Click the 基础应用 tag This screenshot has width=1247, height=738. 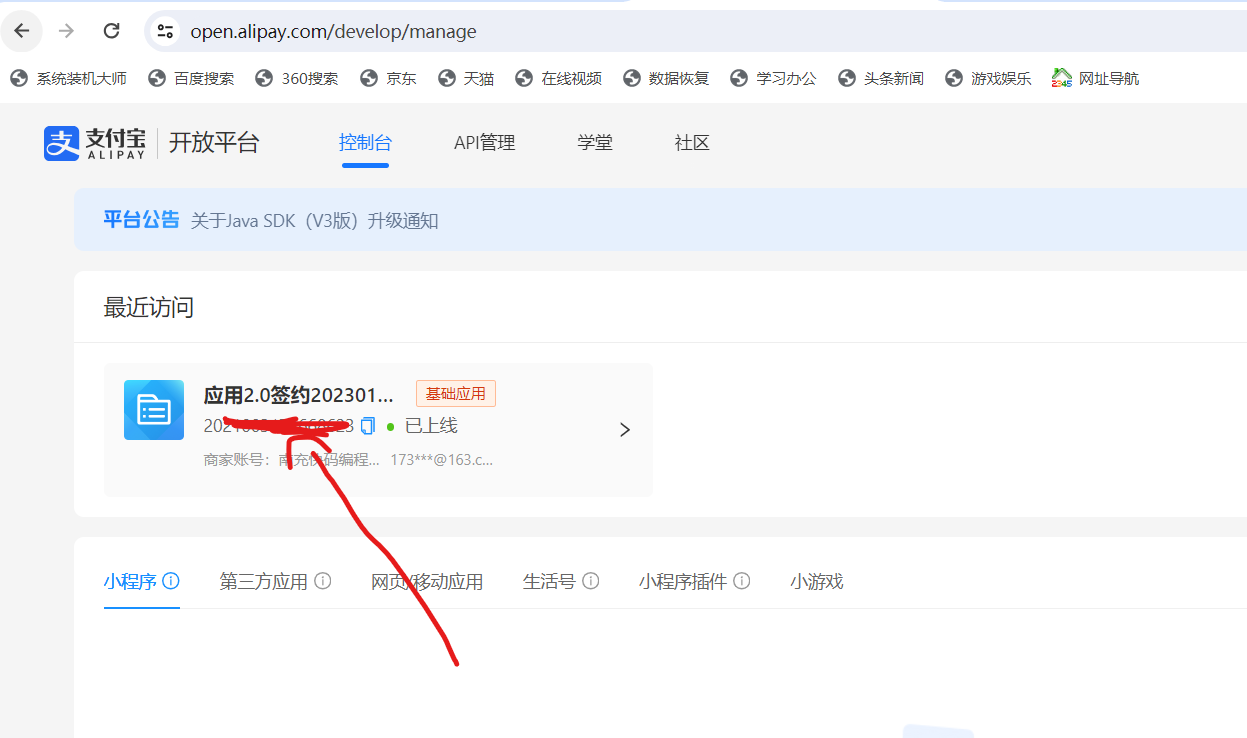tap(456, 394)
